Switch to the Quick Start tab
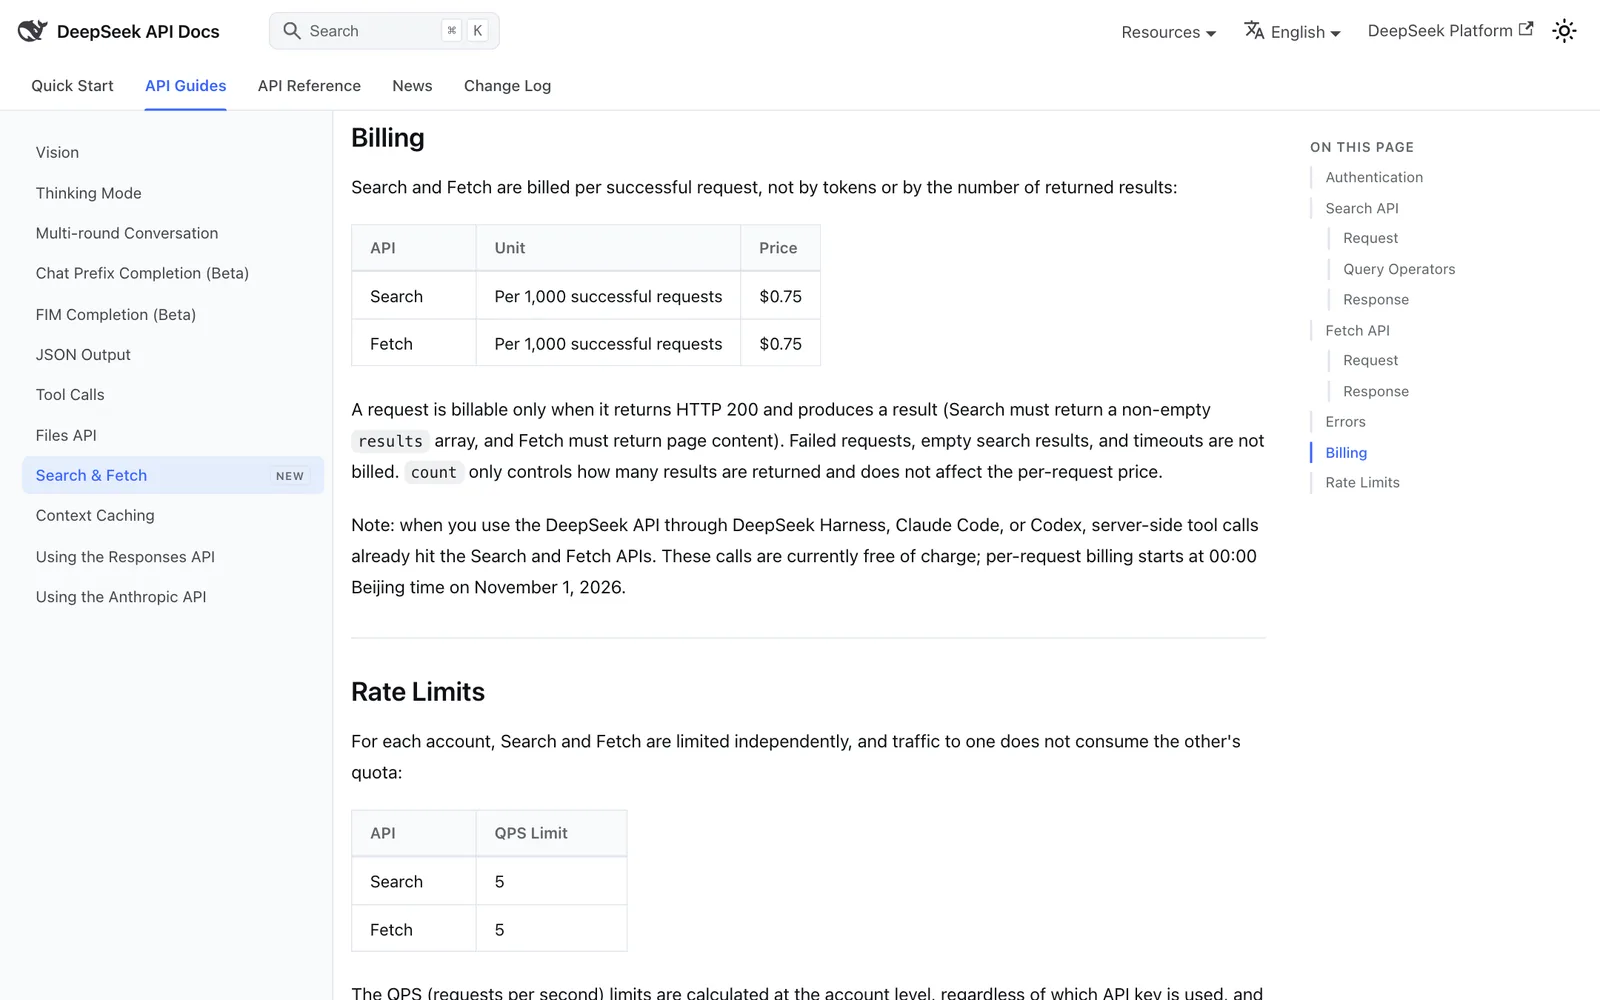 pyautogui.click(x=72, y=86)
